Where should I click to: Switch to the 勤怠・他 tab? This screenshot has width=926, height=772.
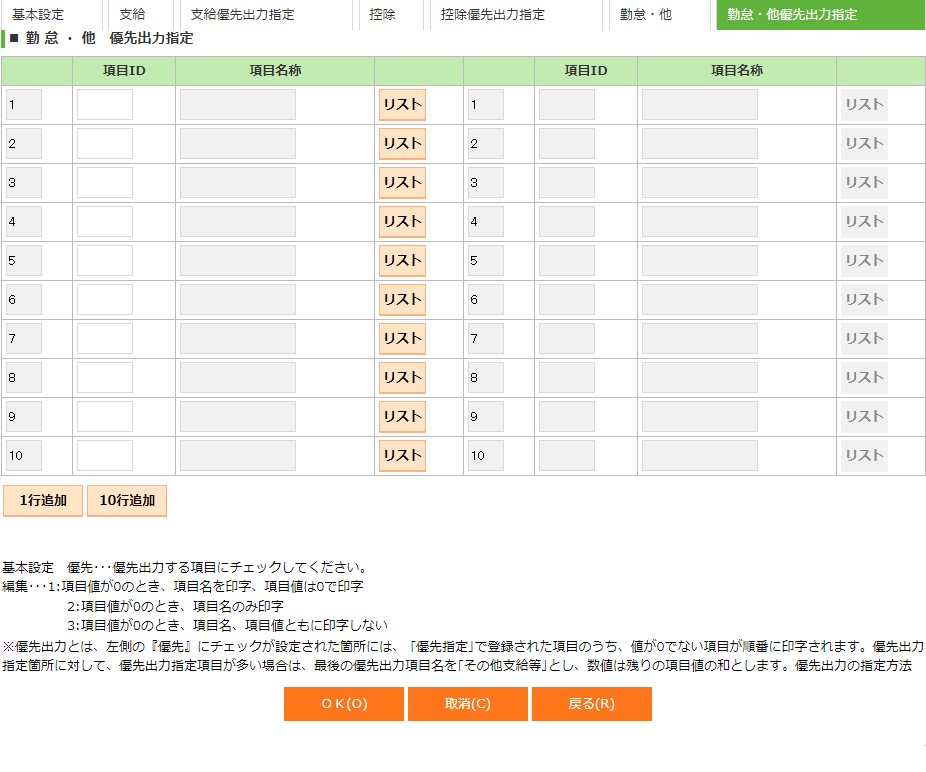645,15
